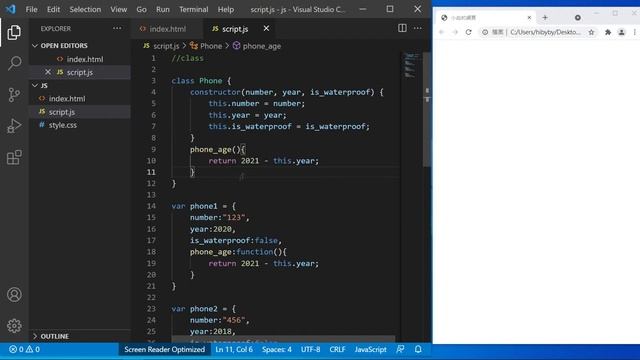Image resolution: width=640 pixels, height=360 pixels.
Task: Change encoding via UTF-8 status item
Action: pyautogui.click(x=311, y=349)
